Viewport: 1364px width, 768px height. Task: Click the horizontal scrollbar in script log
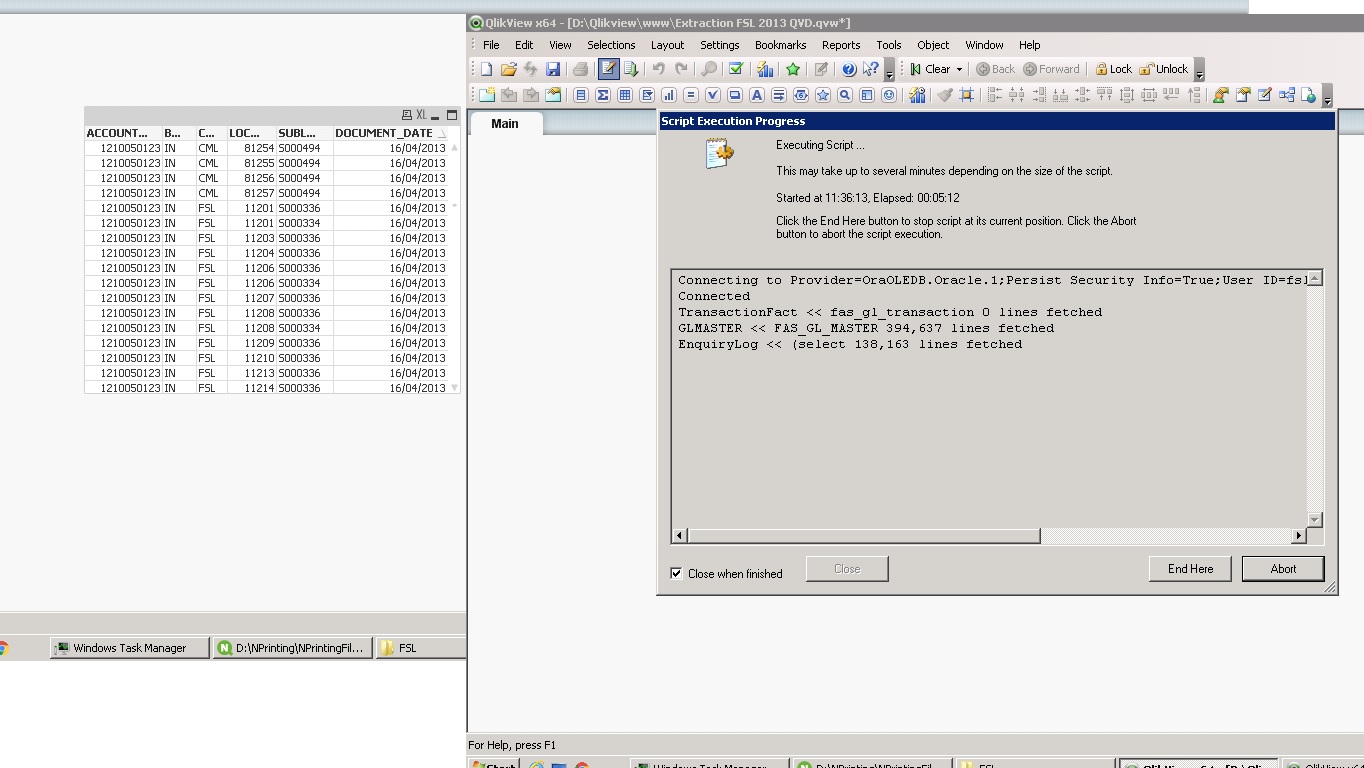point(863,536)
